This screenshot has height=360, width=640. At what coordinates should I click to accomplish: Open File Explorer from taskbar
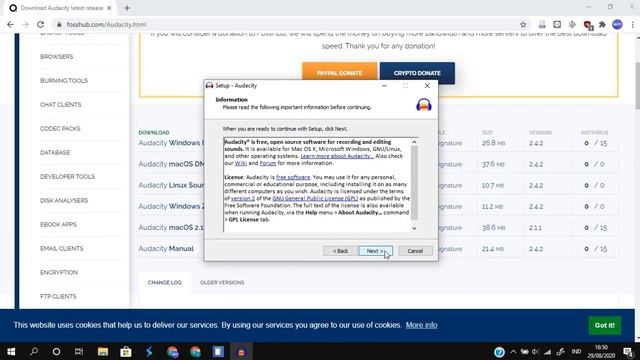coord(102,351)
